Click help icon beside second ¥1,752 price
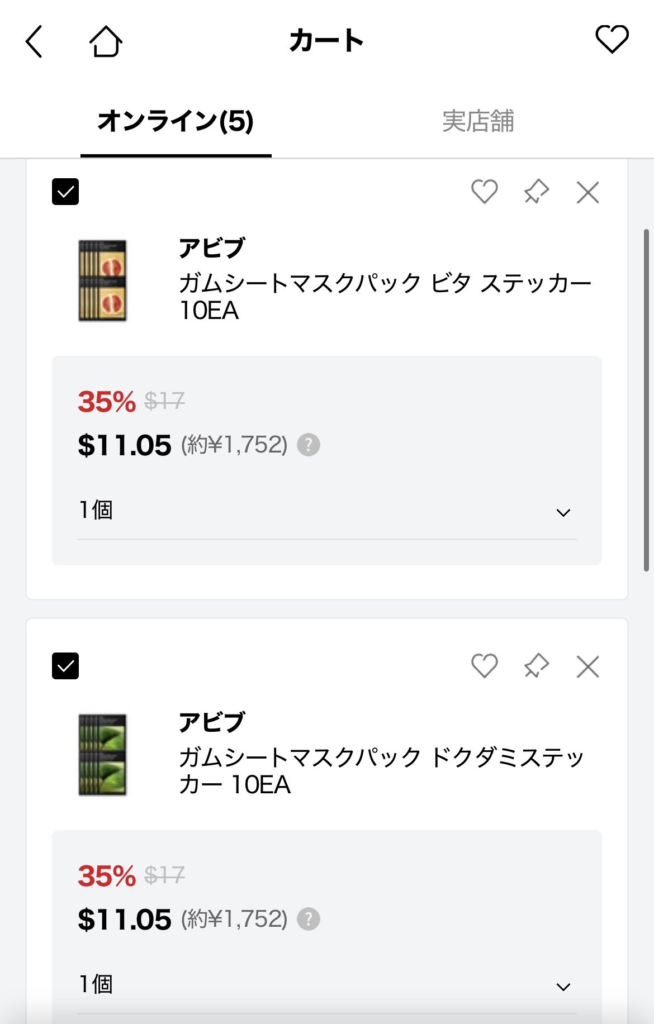 309,919
